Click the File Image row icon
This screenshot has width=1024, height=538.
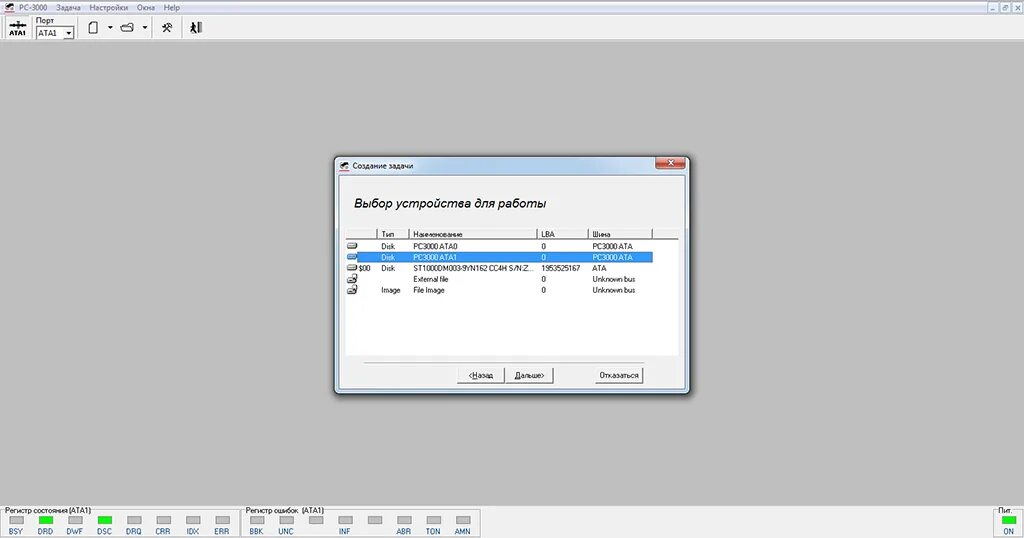click(x=352, y=289)
